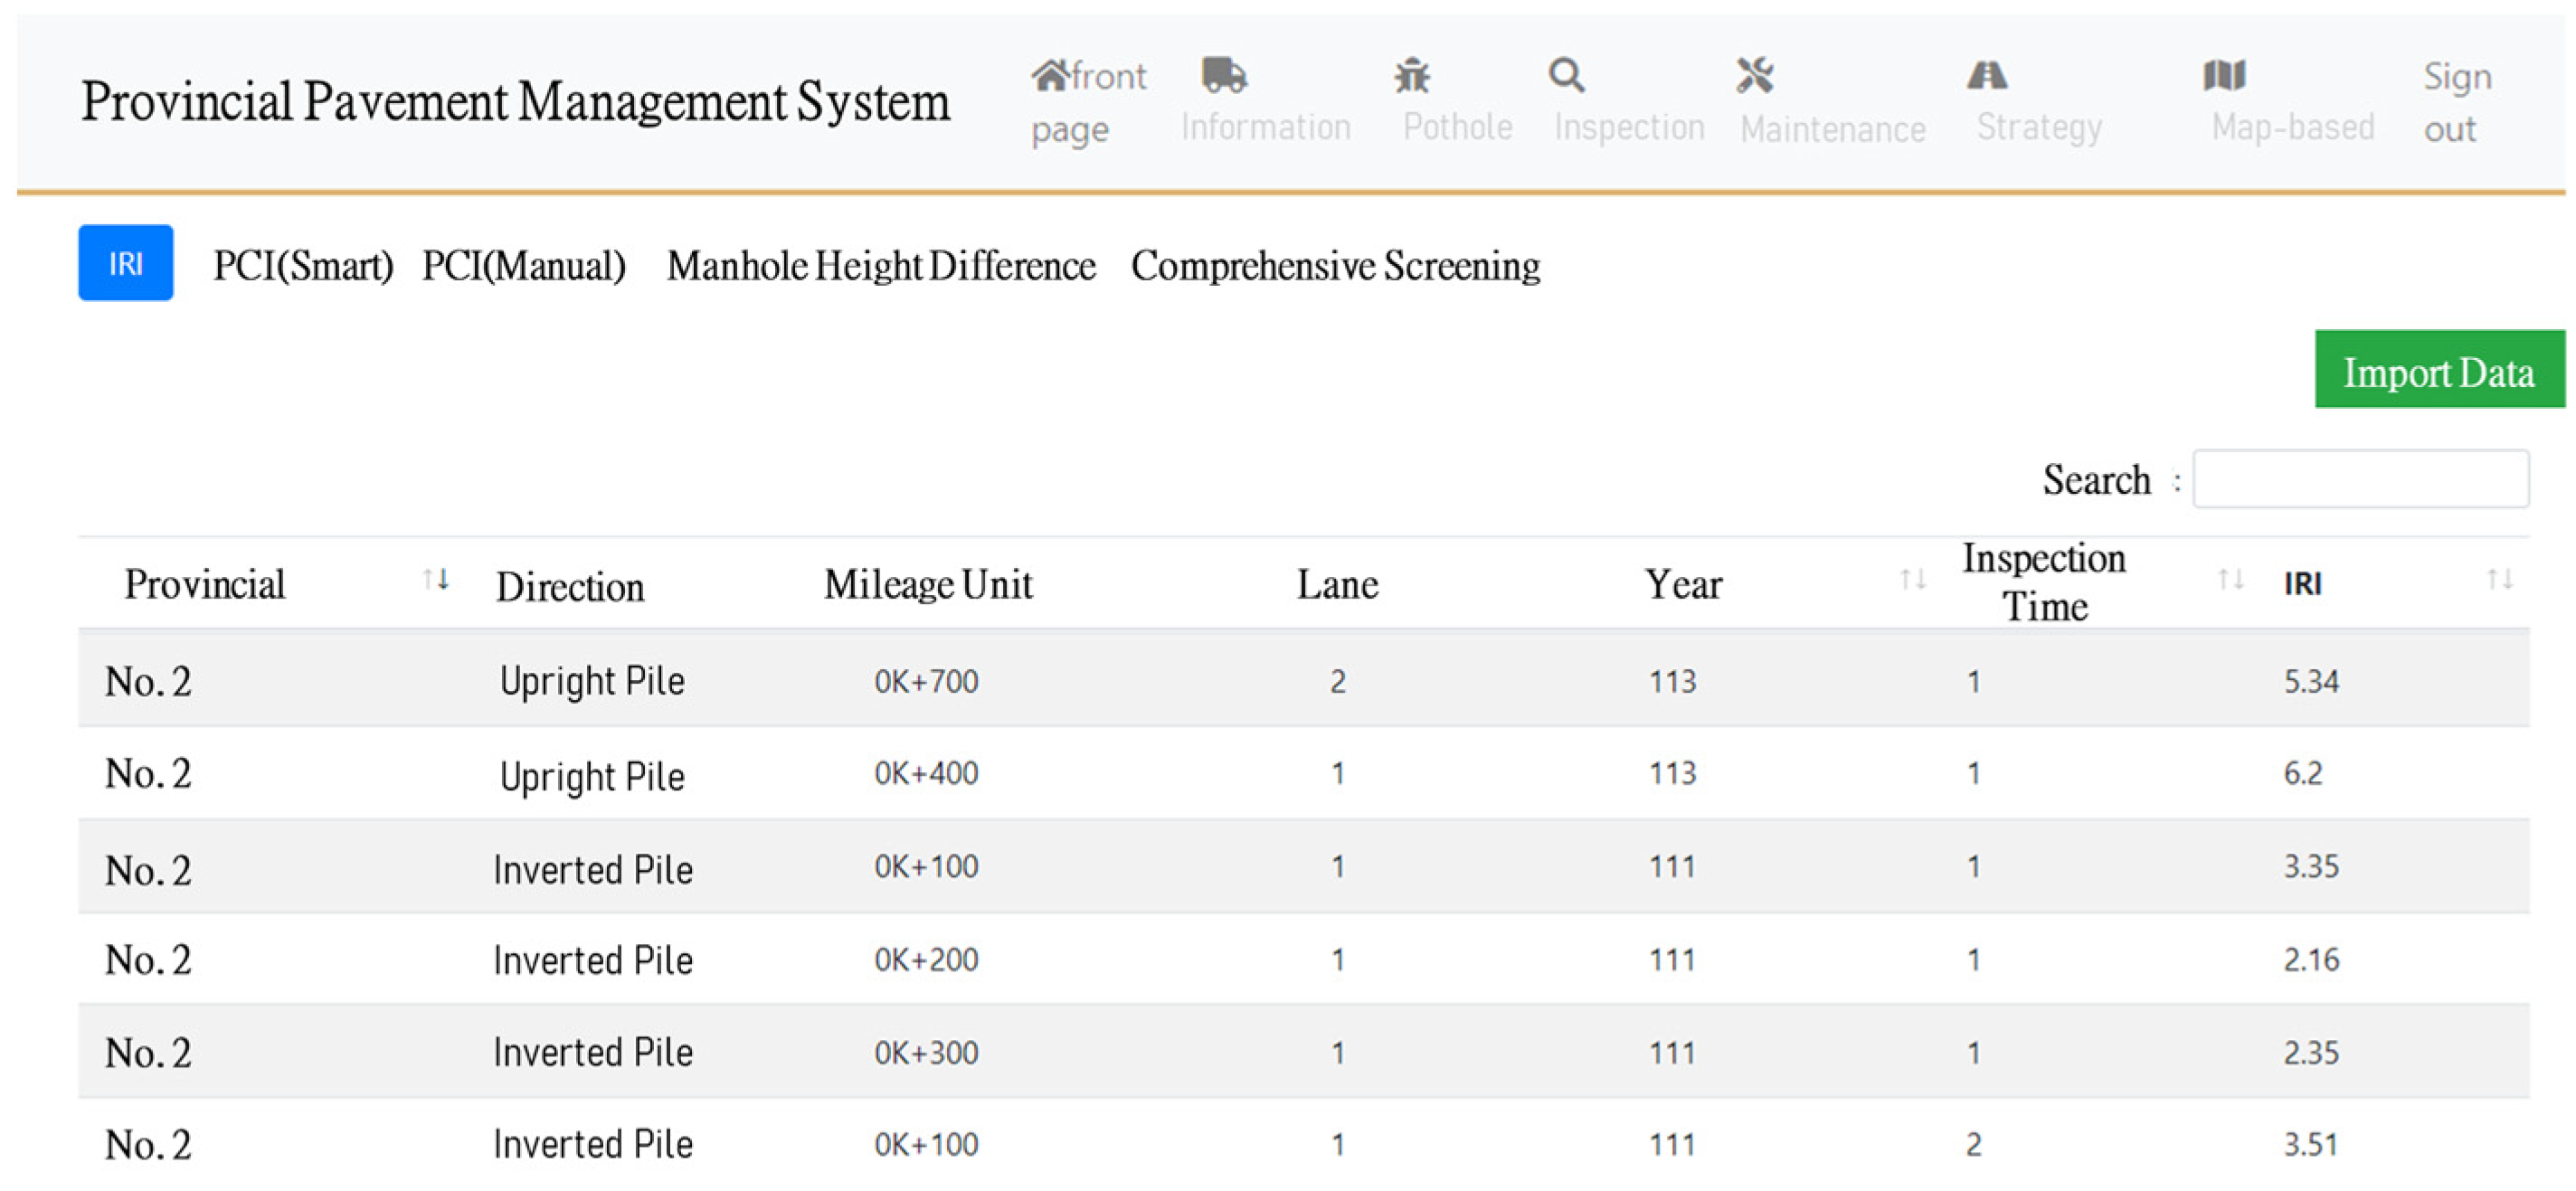Screen dimensions: 2576x1191
Task: Open the Map-based map icon
Action: pyautogui.click(x=2224, y=75)
